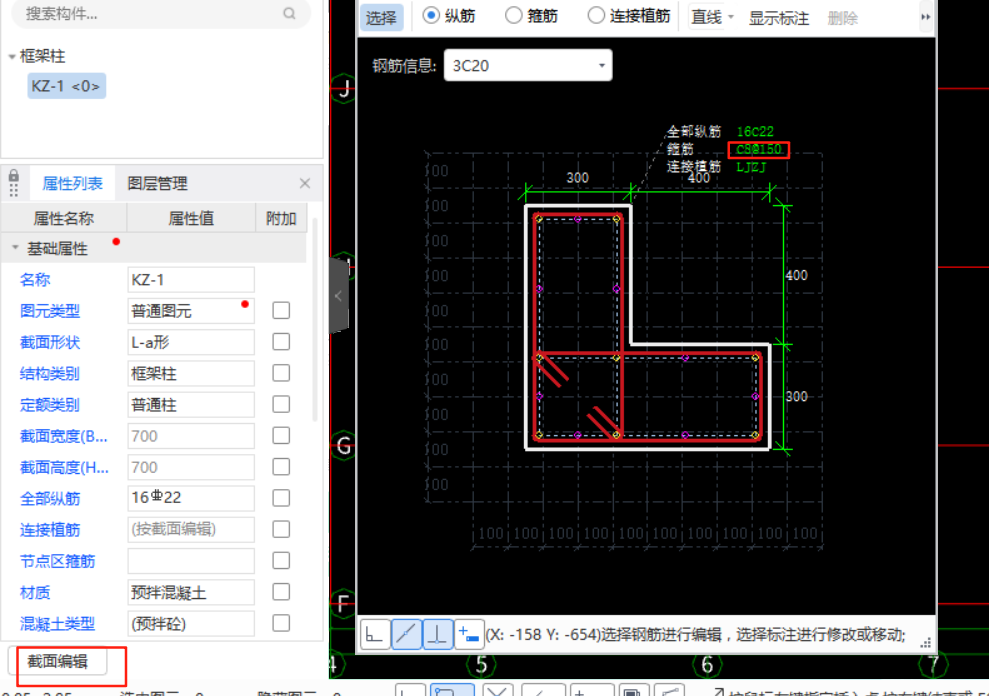This screenshot has width=989, height=696.
Task: Click the search magnifier icon
Action: [x=289, y=13]
